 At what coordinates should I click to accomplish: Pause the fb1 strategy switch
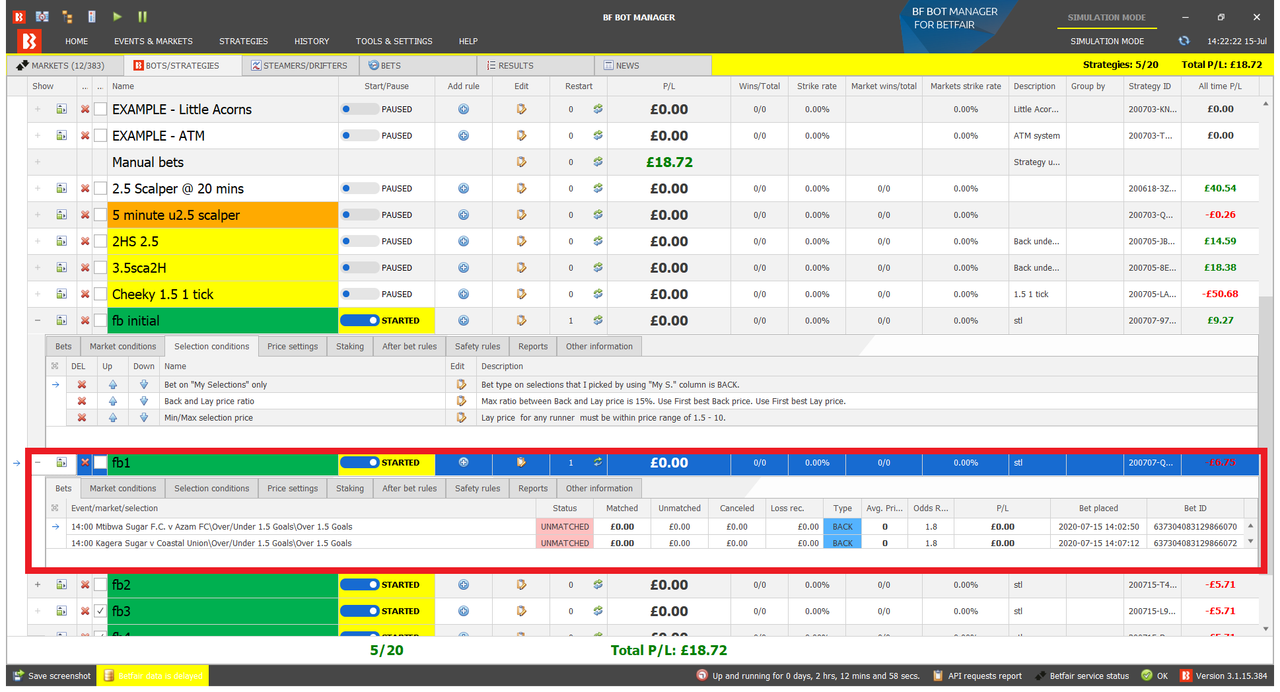click(x=359, y=463)
